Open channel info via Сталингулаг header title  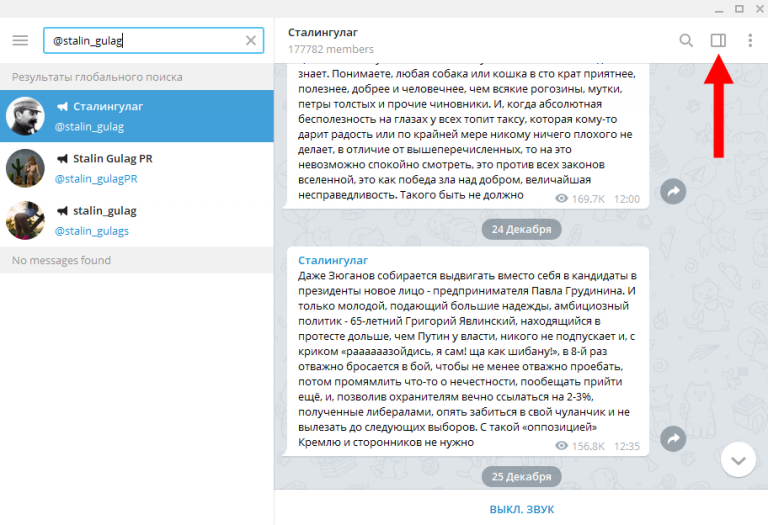(323, 32)
